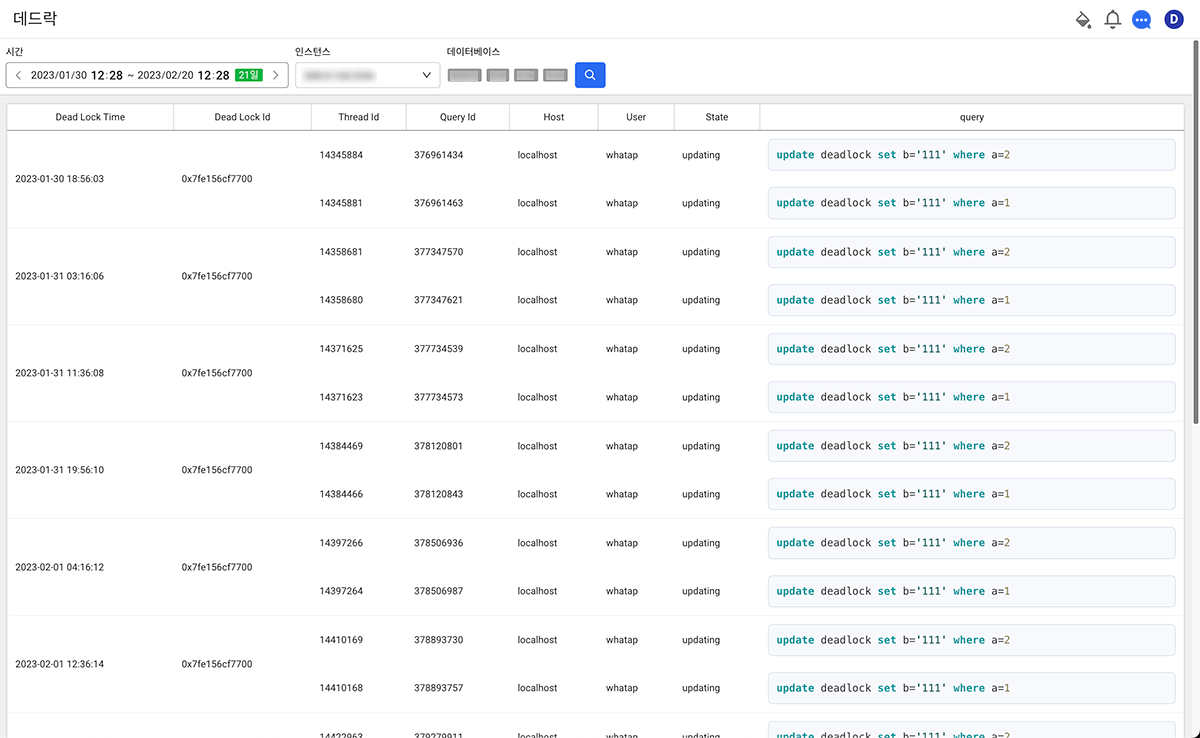Image resolution: width=1200 pixels, height=738 pixels.
Task: Click thread id 14397264
Action: [341, 591]
